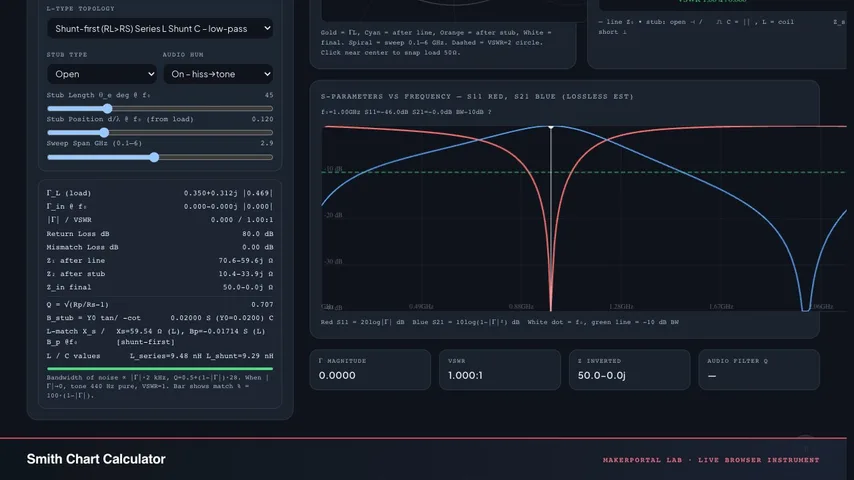
Task: Adjust the Sweep Span GHz slider handle
Action: point(154,157)
